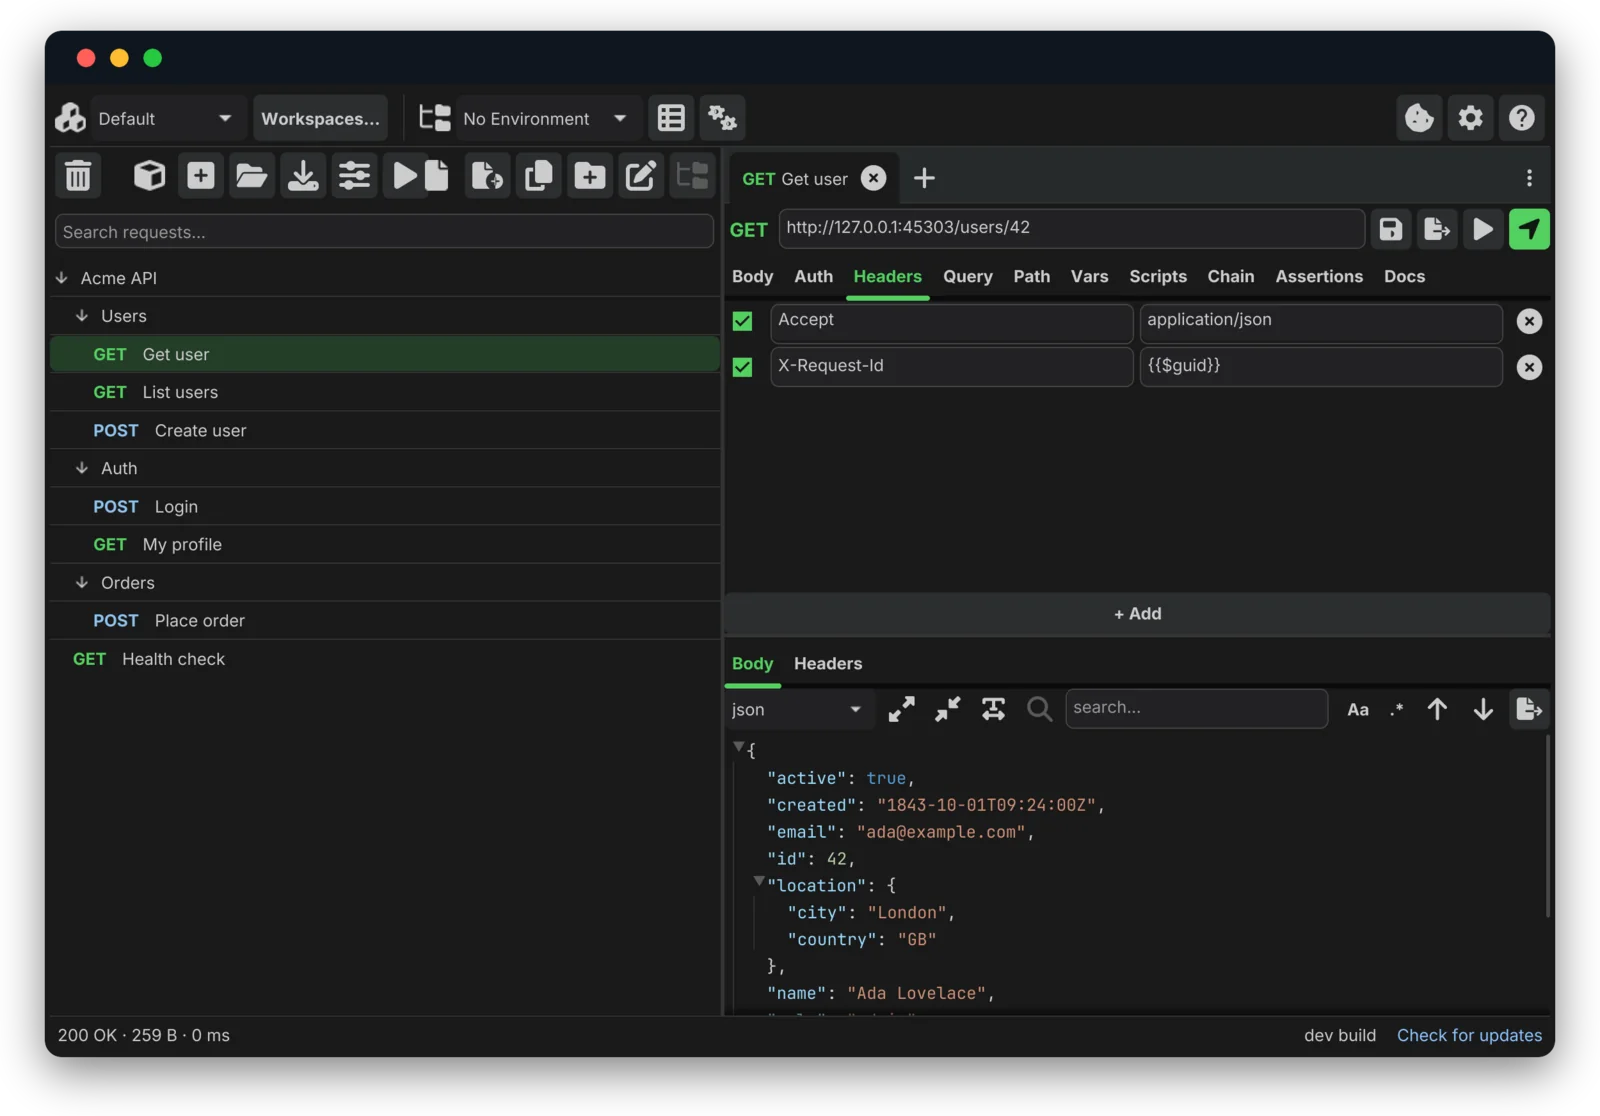
Task: Open a new request tab with plus
Action: [x=924, y=178]
